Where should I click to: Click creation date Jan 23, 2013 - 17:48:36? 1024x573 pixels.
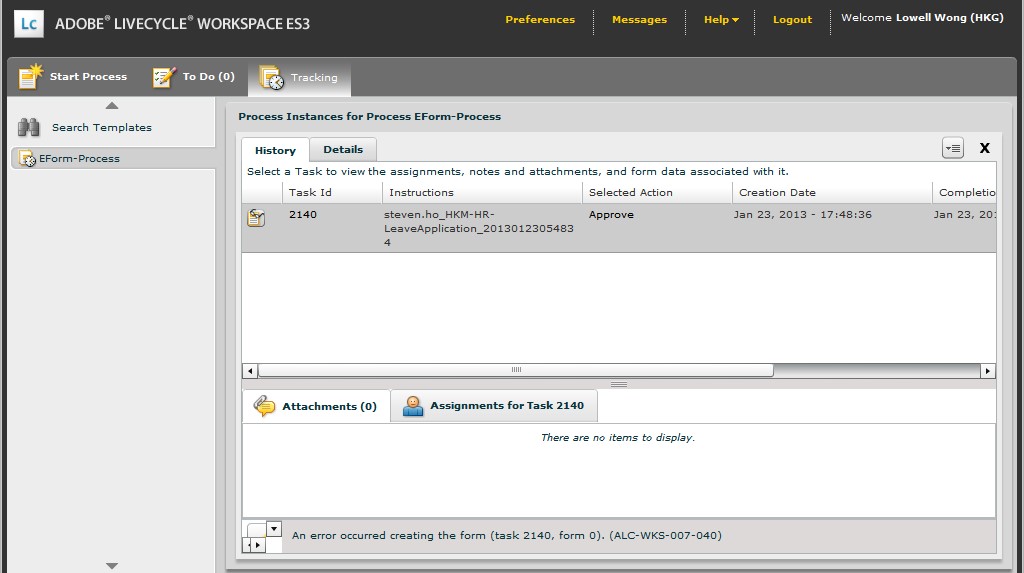tap(803, 214)
